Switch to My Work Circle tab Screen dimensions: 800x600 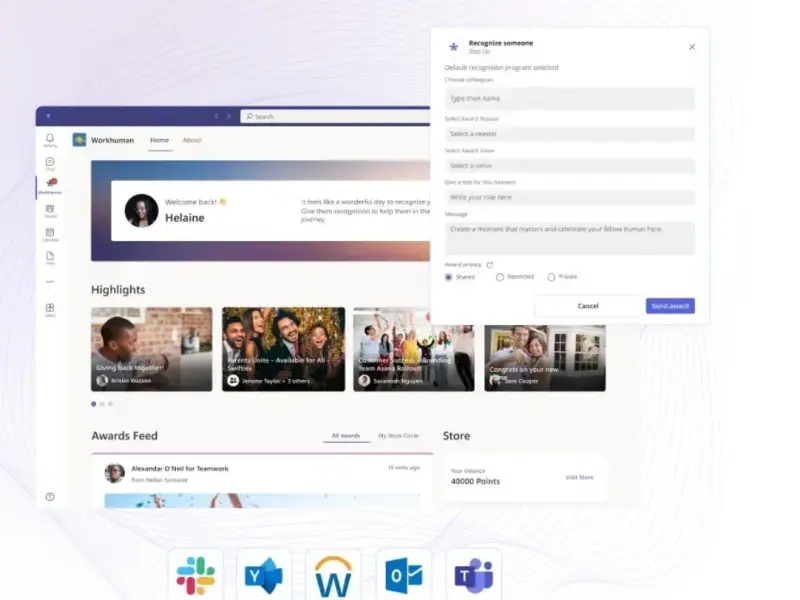tap(398, 436)
